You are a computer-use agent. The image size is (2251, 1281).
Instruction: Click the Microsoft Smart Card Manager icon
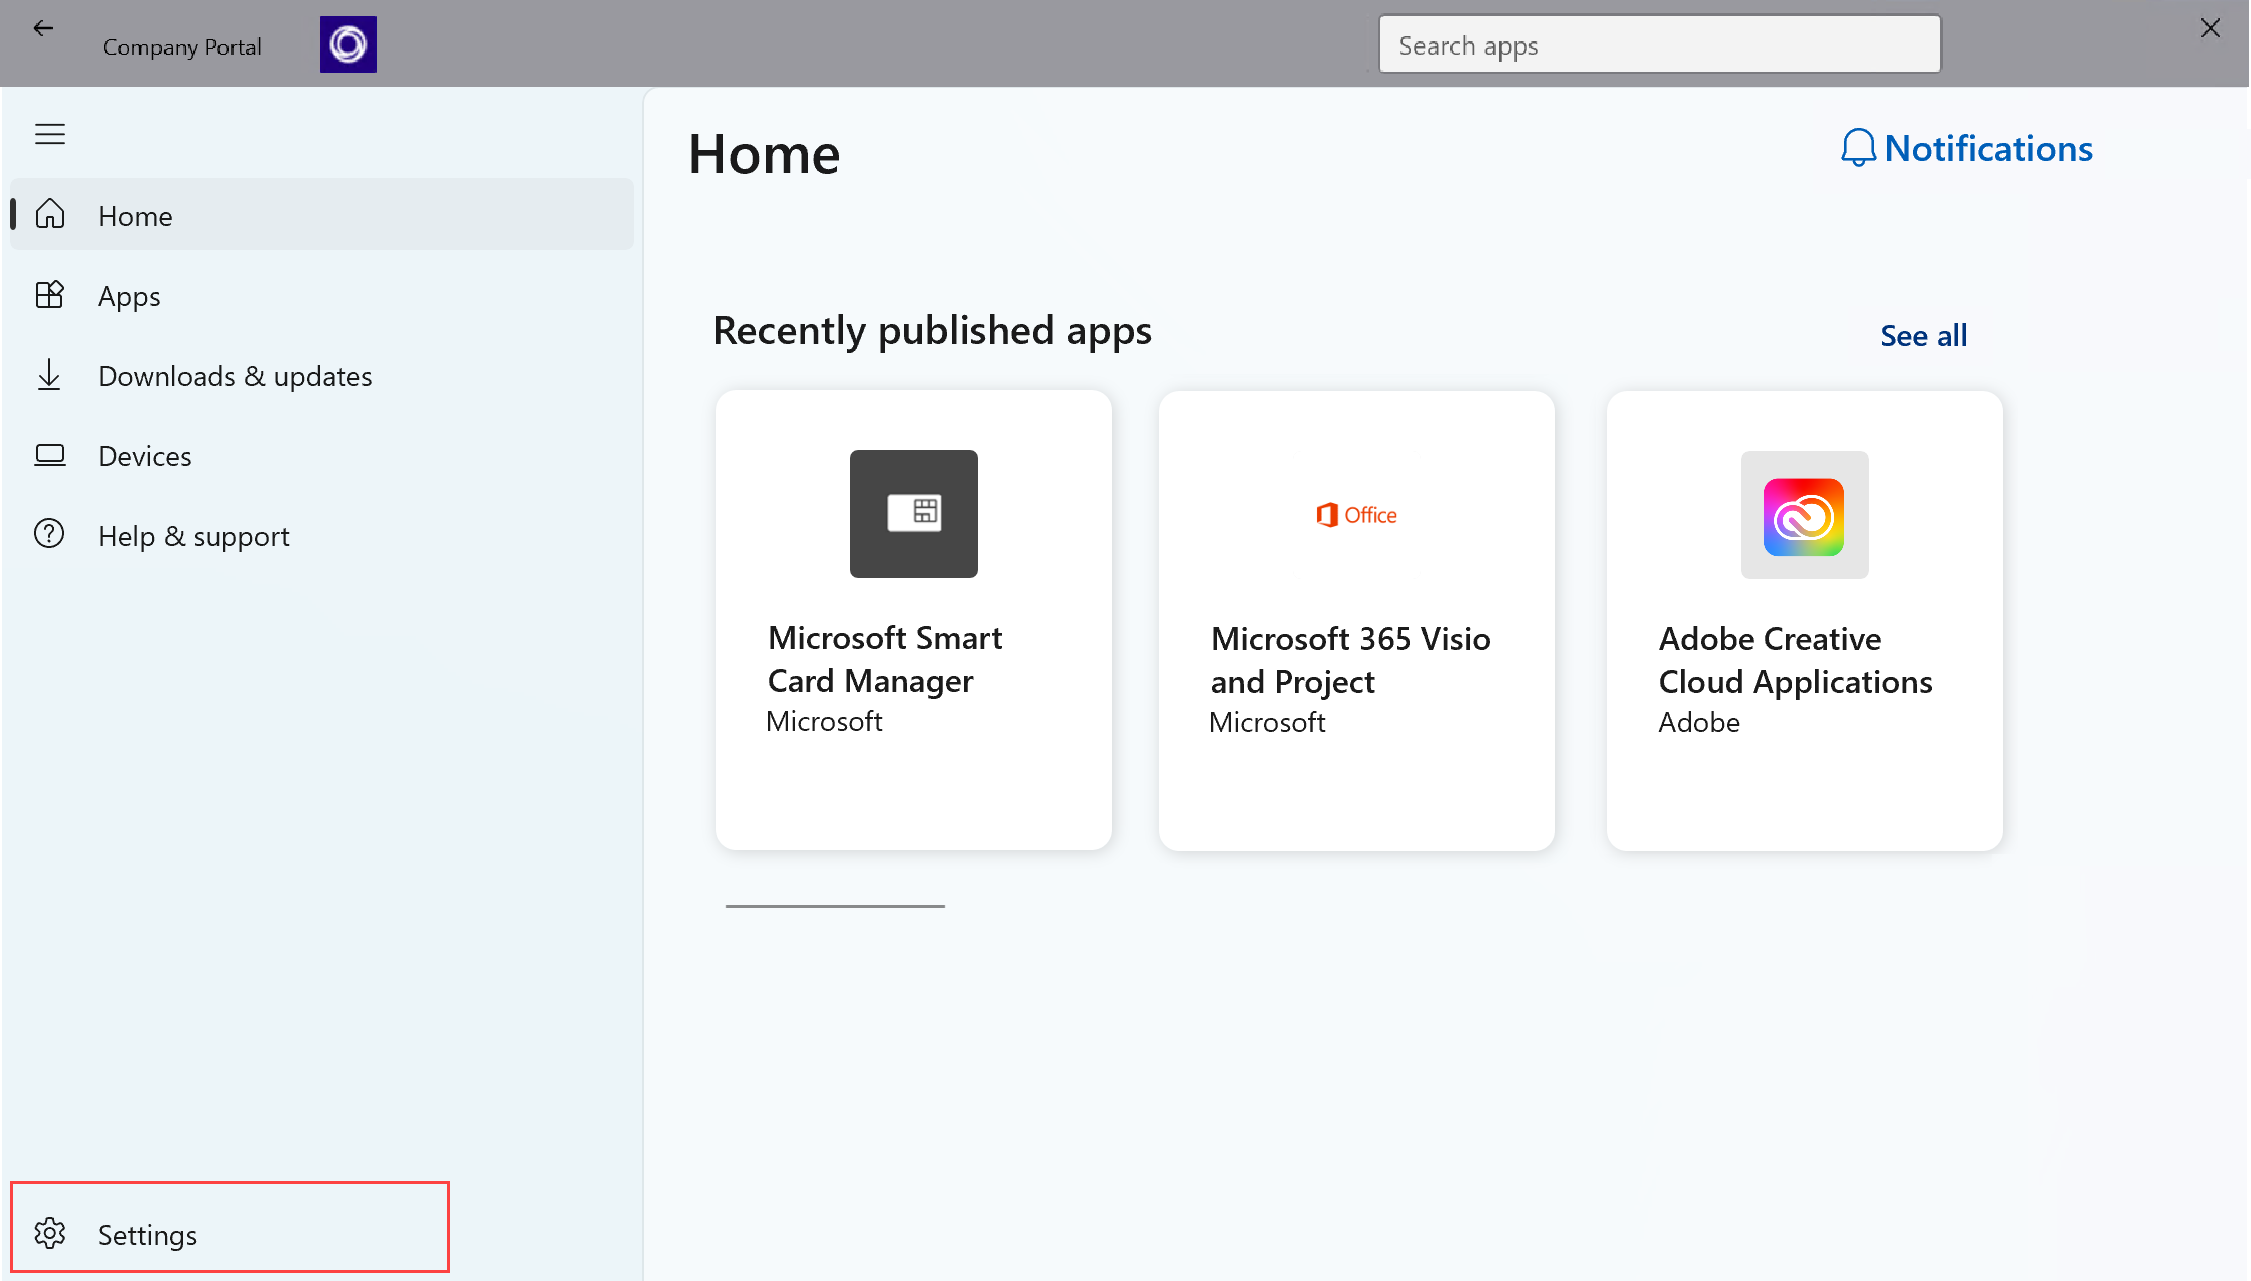[x=912, y=513]
